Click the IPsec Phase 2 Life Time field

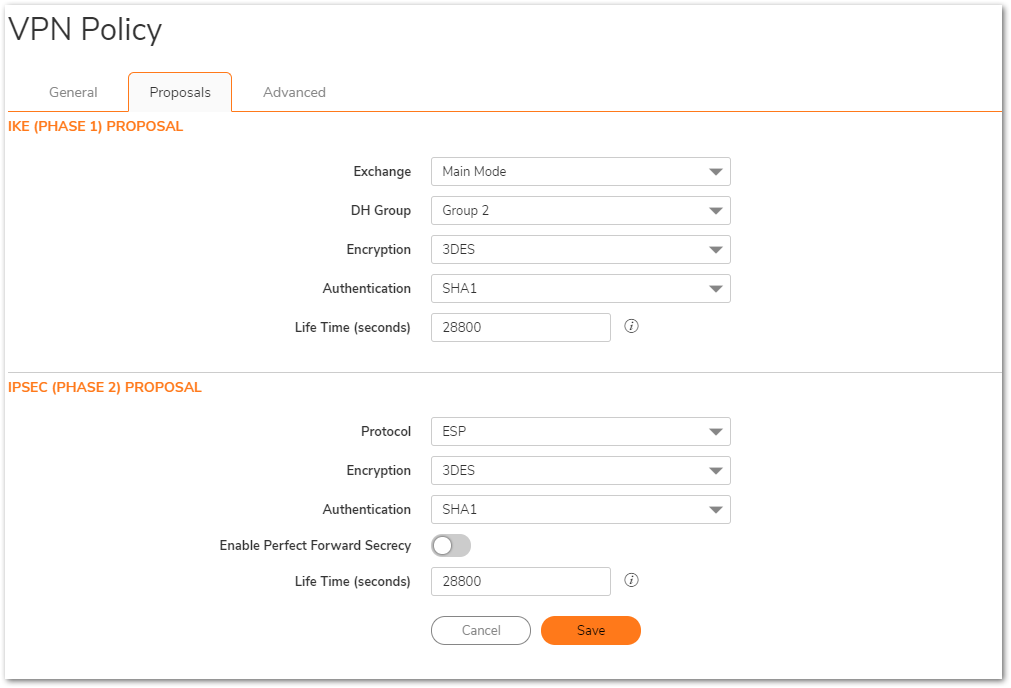(520, 582)
